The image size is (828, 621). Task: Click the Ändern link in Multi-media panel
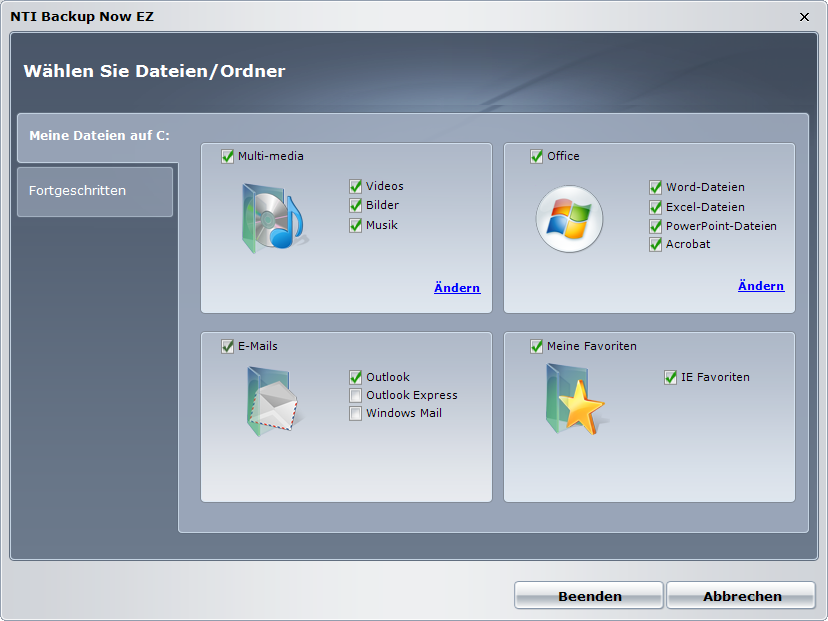(457, 288)
